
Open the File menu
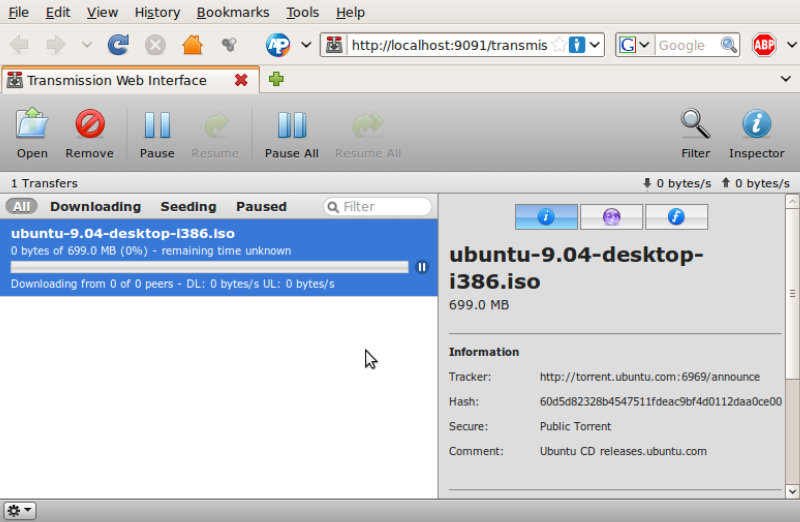click(18, 12)
